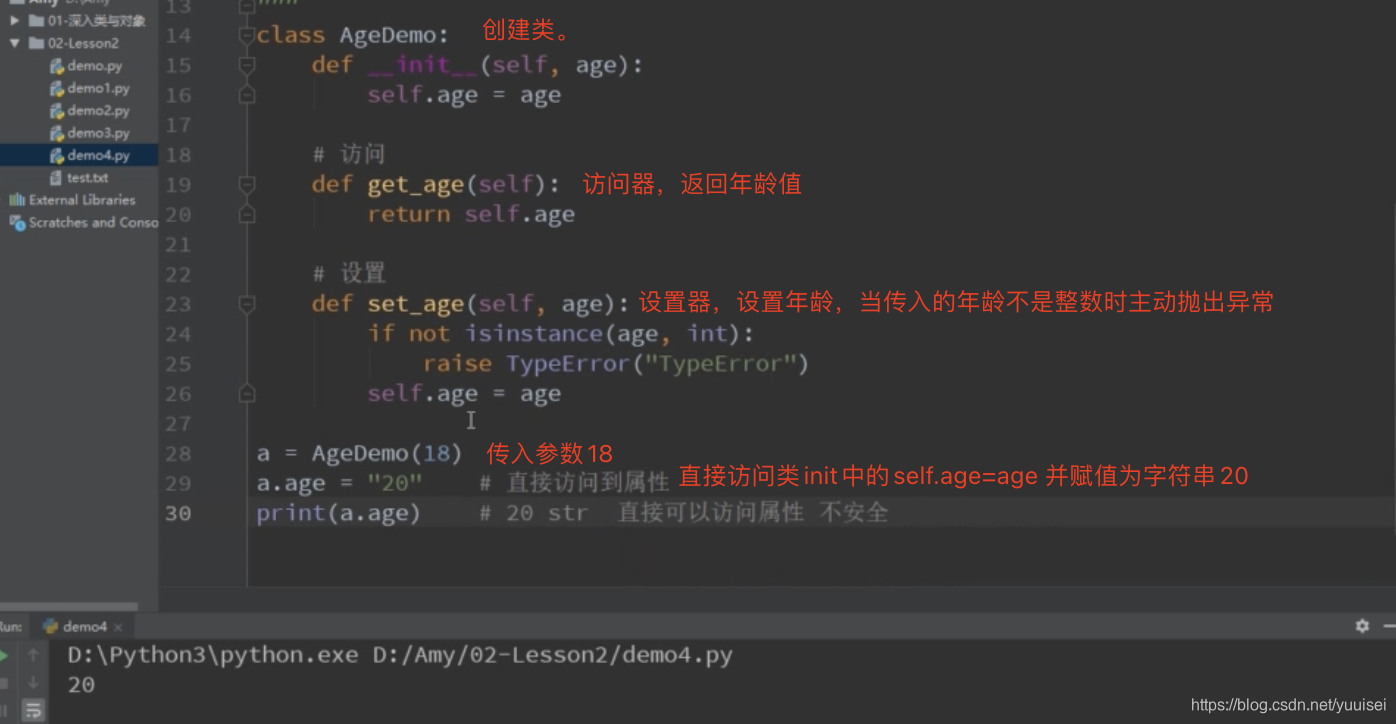Click fold end marker at line 16

247,96
